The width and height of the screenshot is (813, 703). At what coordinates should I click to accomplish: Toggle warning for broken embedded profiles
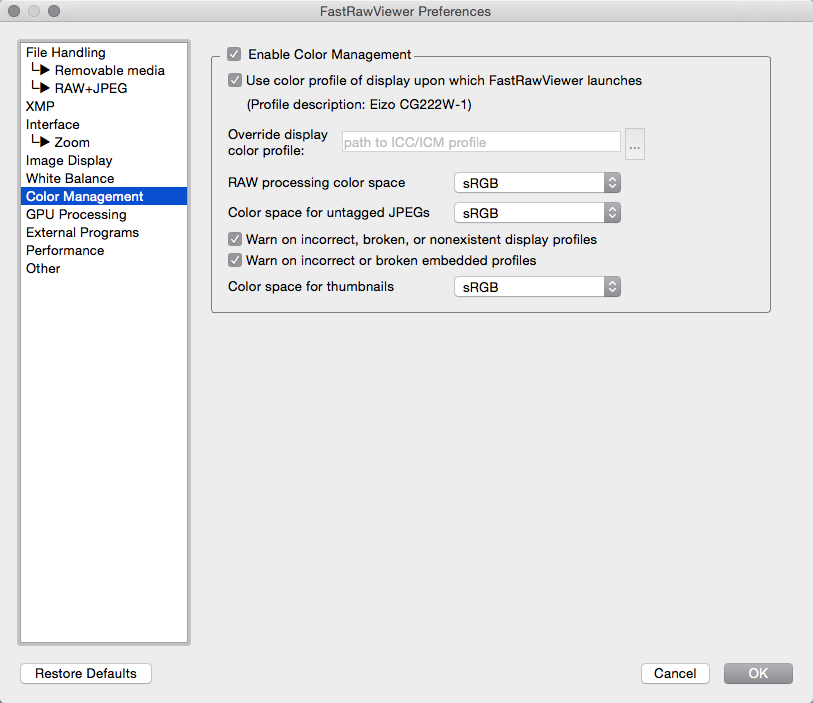coord(235,260)
